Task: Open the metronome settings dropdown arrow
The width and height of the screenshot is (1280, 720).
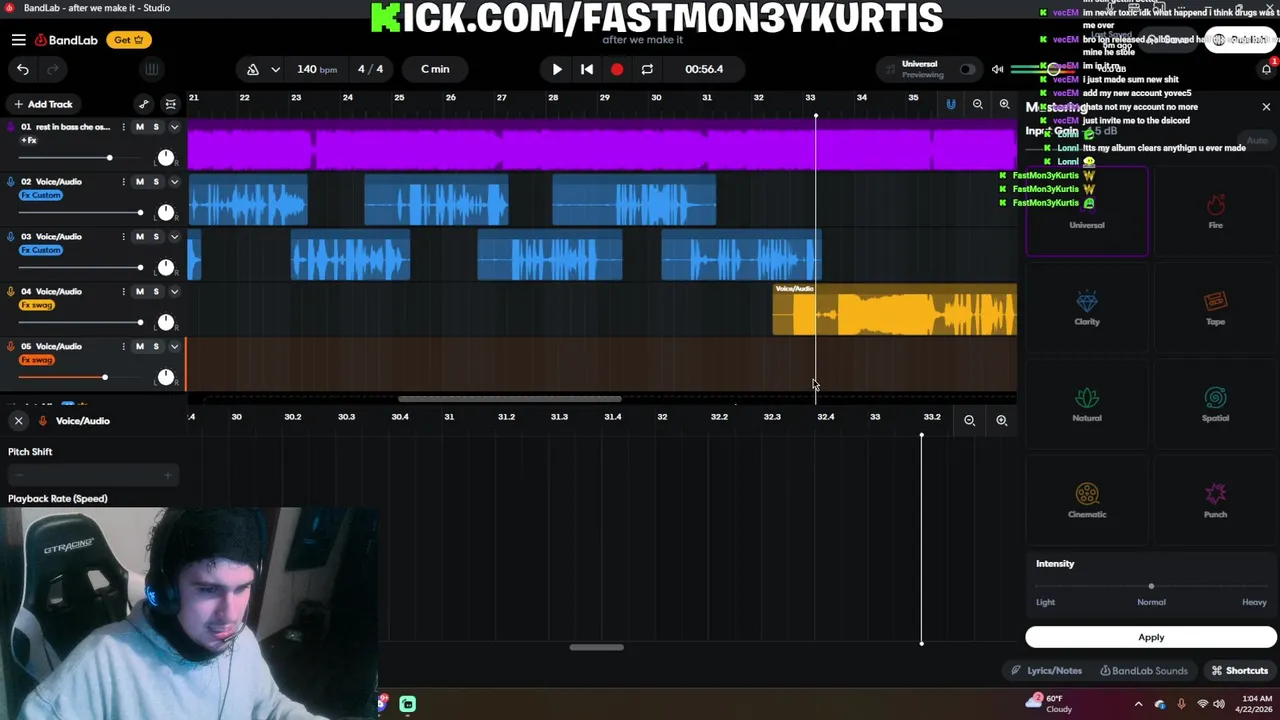Action: (275, 69)
